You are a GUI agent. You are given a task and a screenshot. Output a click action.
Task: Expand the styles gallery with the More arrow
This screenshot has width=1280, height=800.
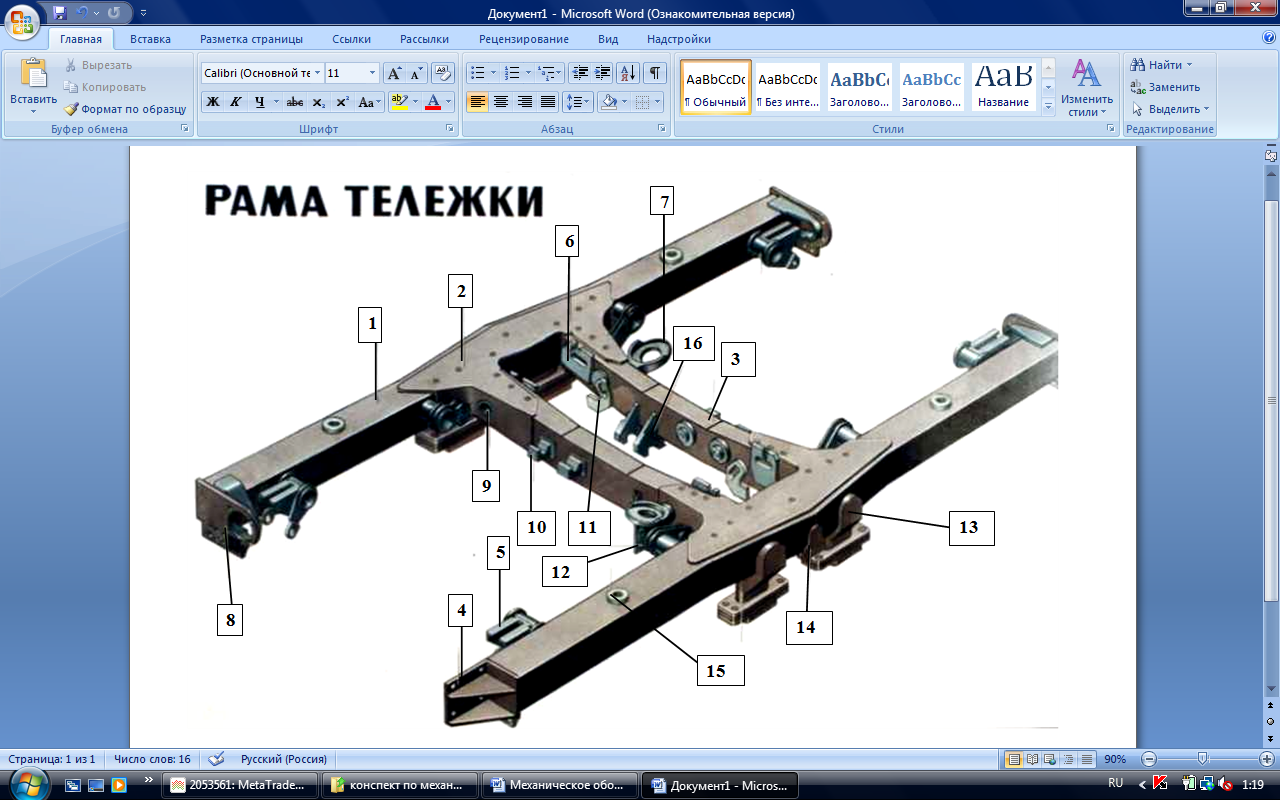coord(1048,105)
